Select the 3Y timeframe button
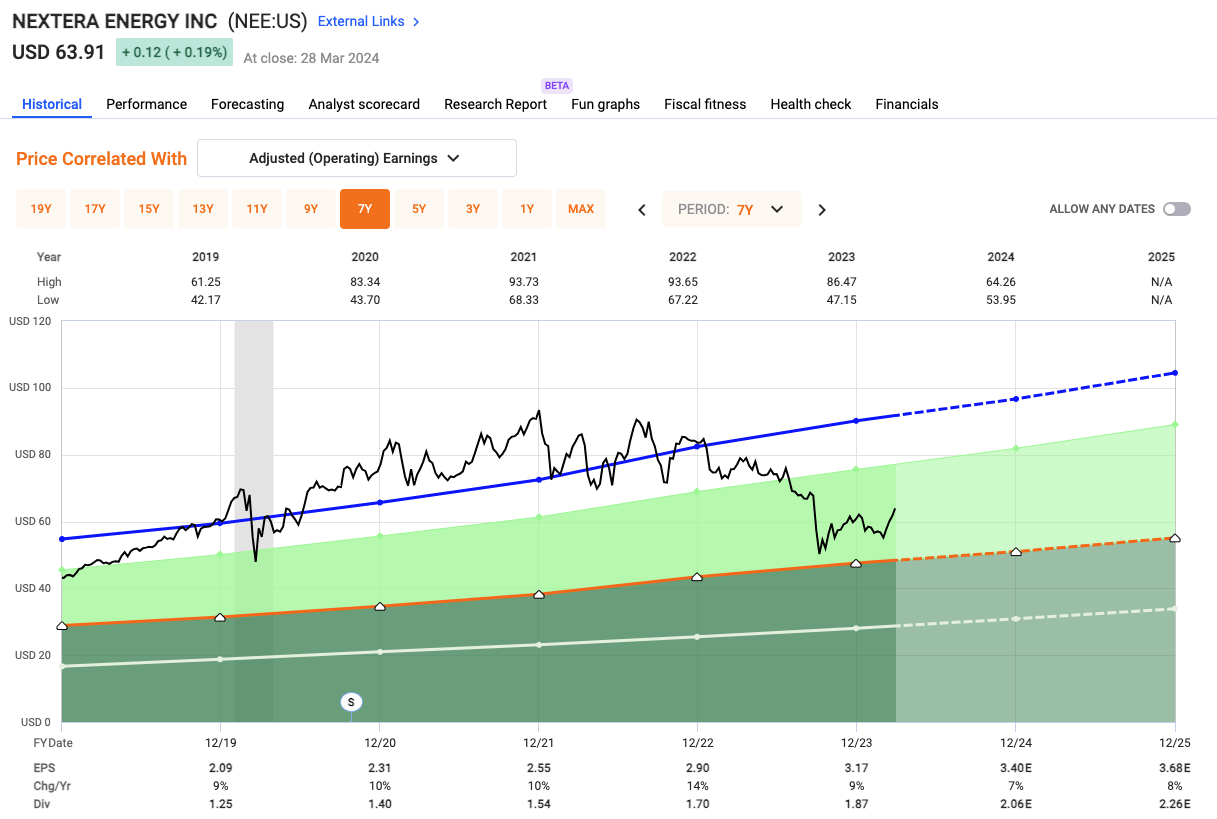The width and height of the screenshot is (1217, 819). click(473, 209)
